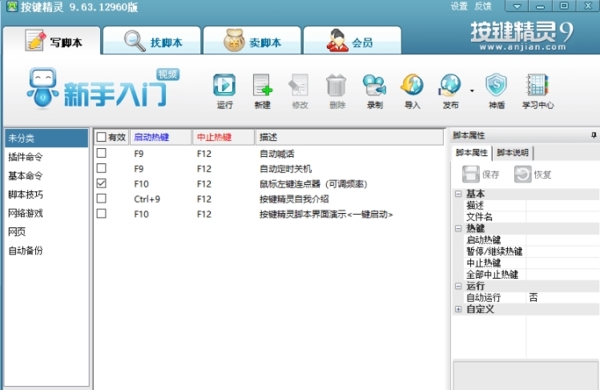Collapse the 运行 property group
This screenshot has width=600, height=390.
click(458, 286)
